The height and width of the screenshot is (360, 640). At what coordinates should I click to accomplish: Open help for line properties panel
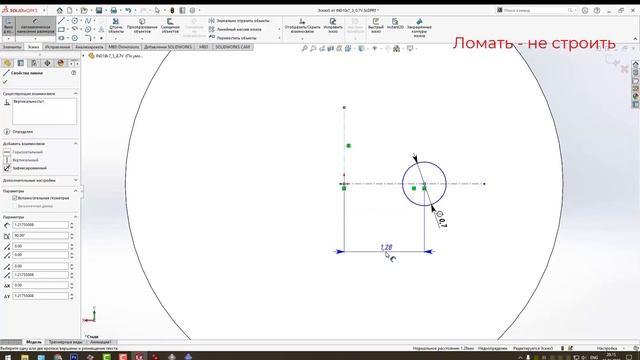[73, 73]
